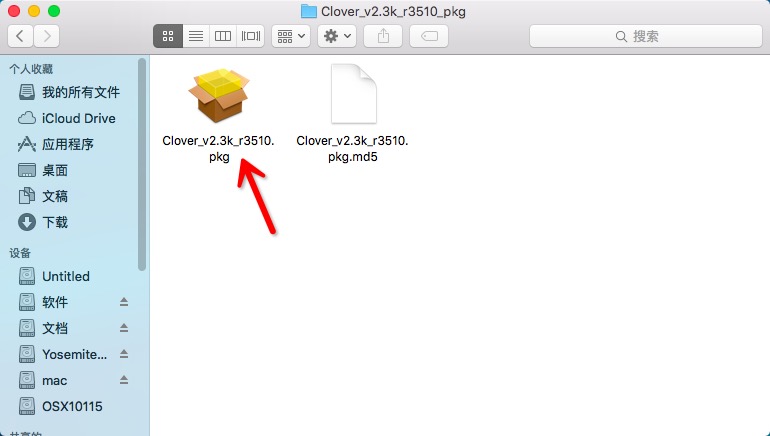This screenshot has width=770, height=436.
Task: Eject the mac volume
Action: pos(124,380)
